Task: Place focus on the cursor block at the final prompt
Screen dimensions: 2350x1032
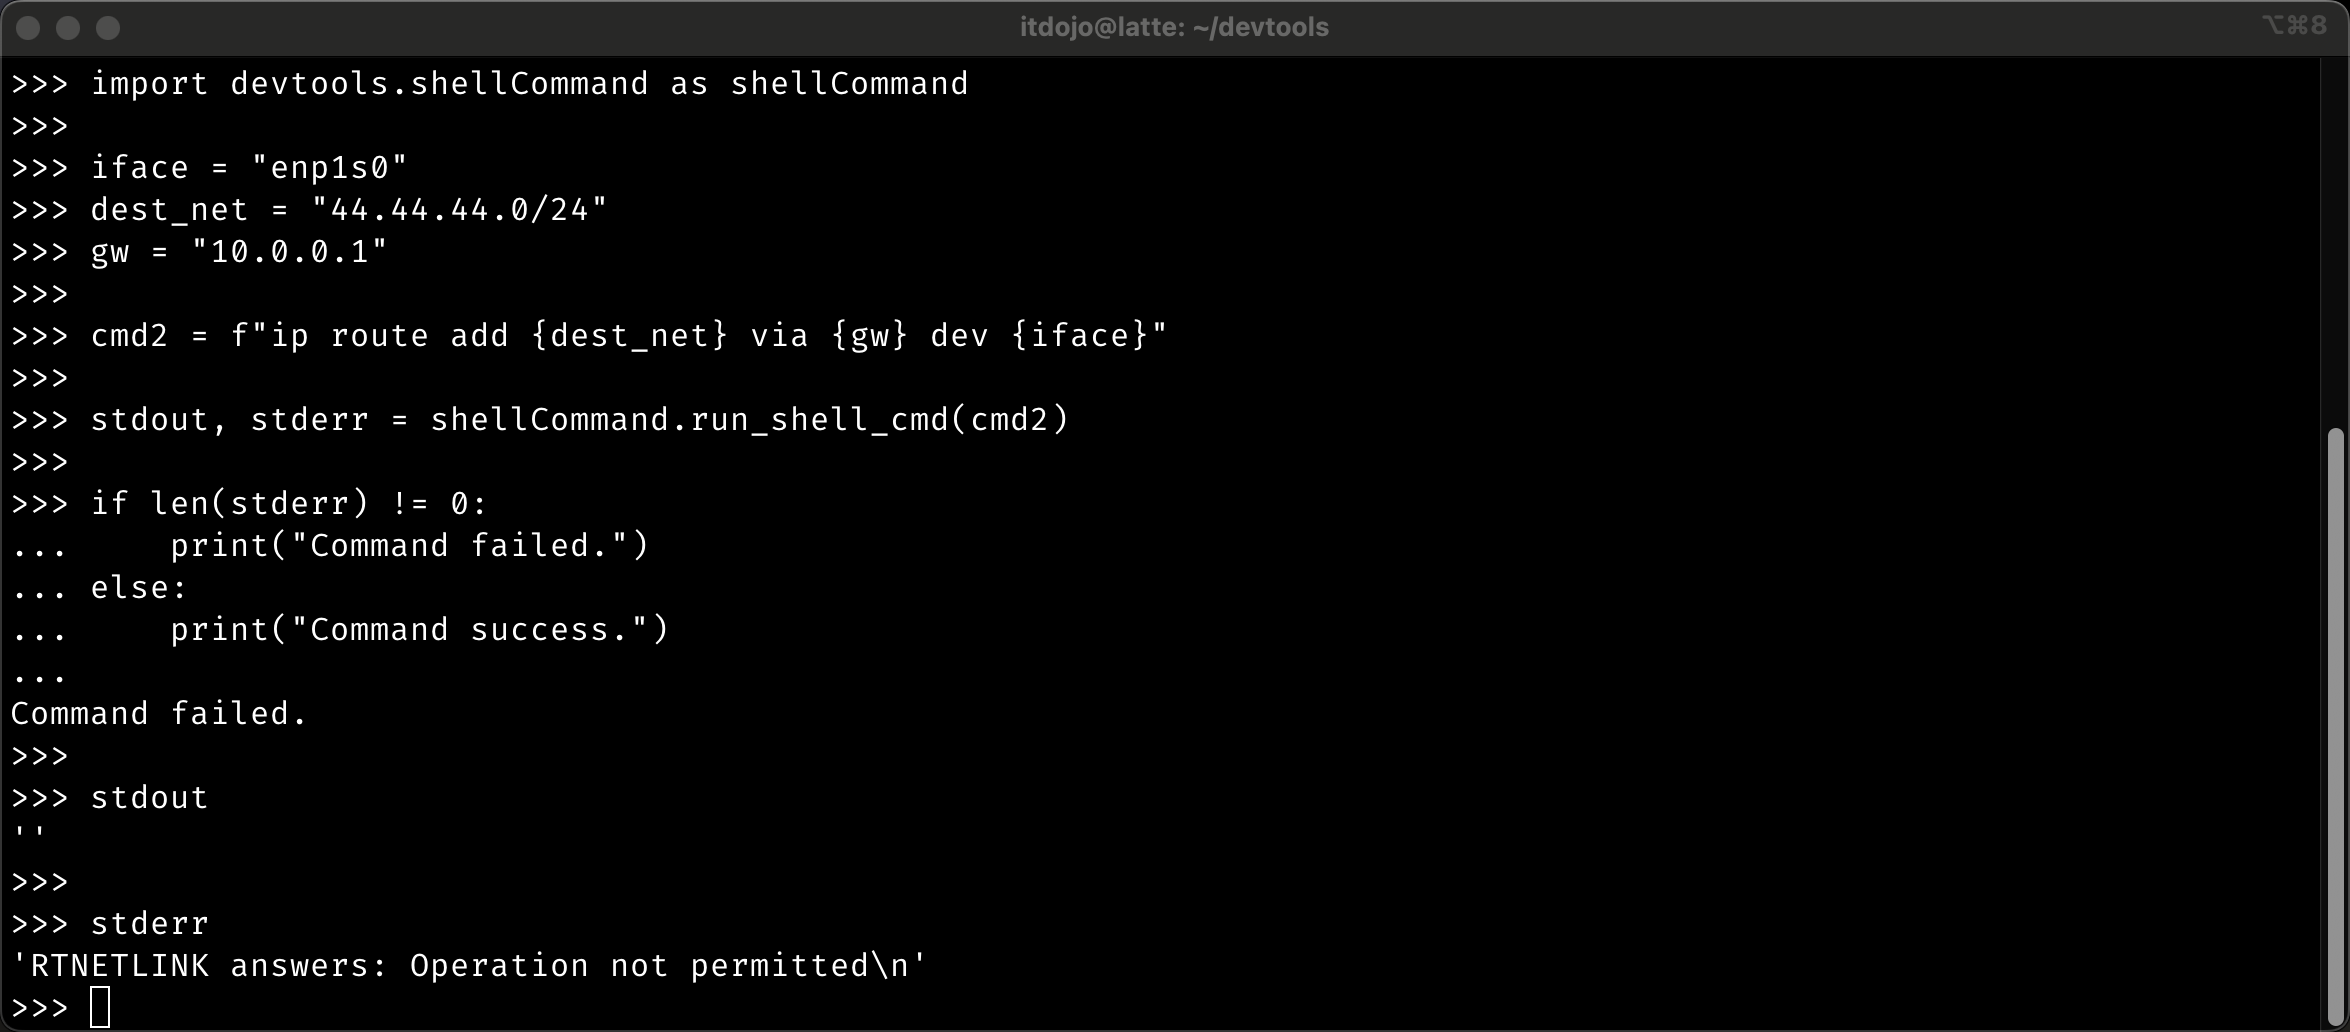Action: click(100, 1007)
